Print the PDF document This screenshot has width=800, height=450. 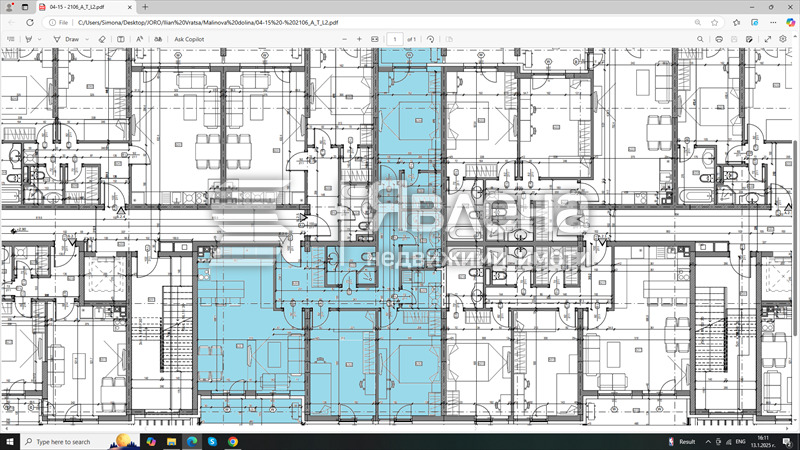click(x=719, y=39)
